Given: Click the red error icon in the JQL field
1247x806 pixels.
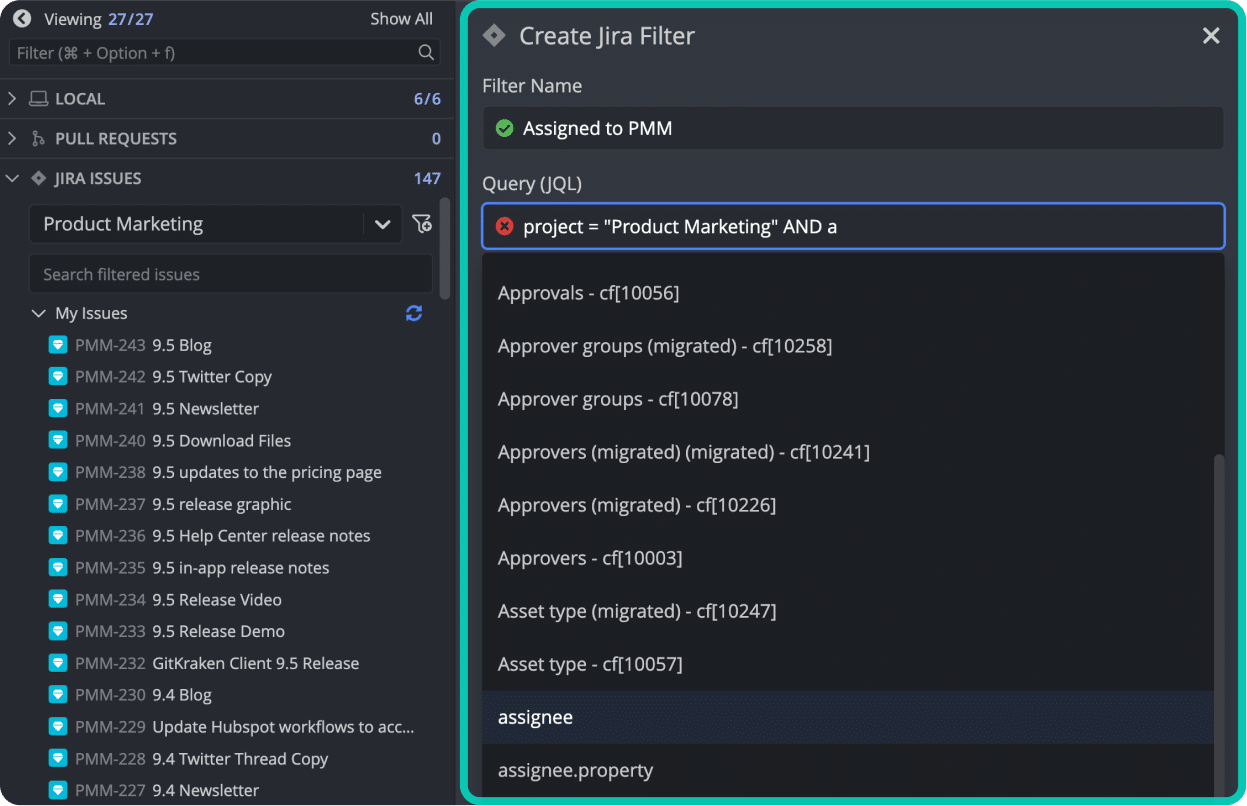Looking at the screenshot, I should [x=506, y=226].
